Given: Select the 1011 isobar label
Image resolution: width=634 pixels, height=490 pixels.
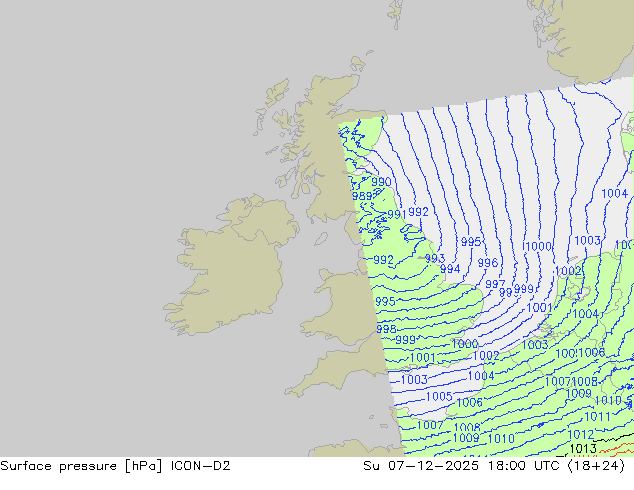Looking at the screenshot, I should click(x=598, y=416).
